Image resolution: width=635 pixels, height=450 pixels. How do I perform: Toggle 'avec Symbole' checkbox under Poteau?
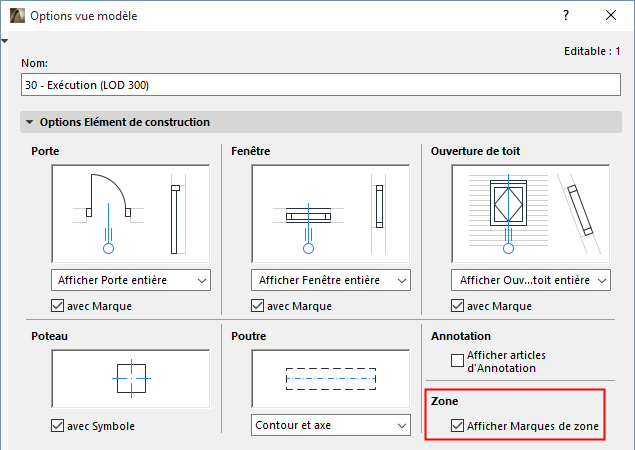point(59,426)
